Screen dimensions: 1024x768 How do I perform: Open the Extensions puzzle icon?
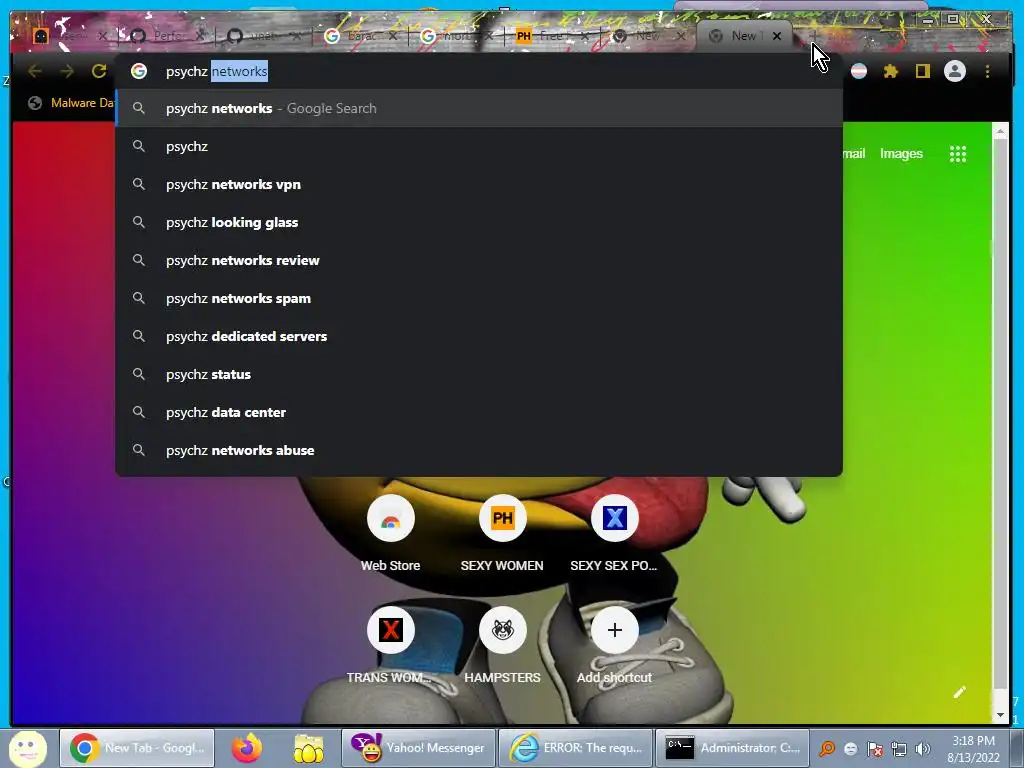(890, 71)
